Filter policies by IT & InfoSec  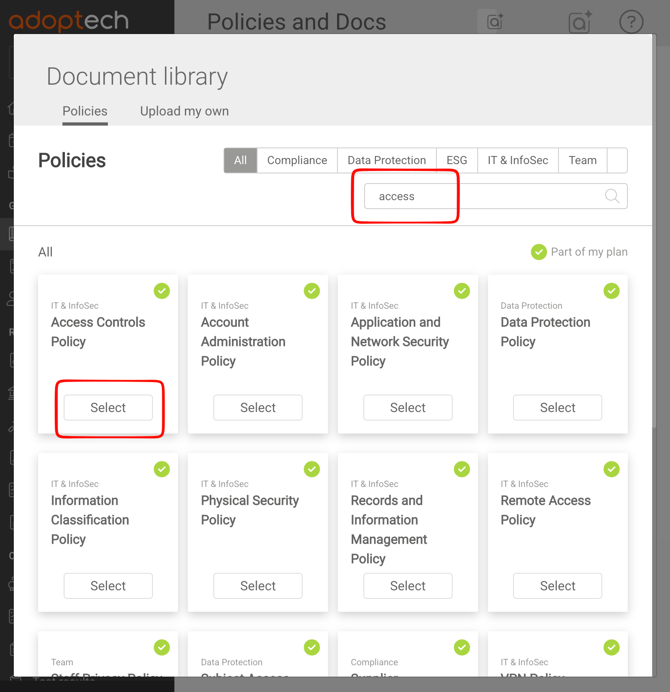click(518, 160)
